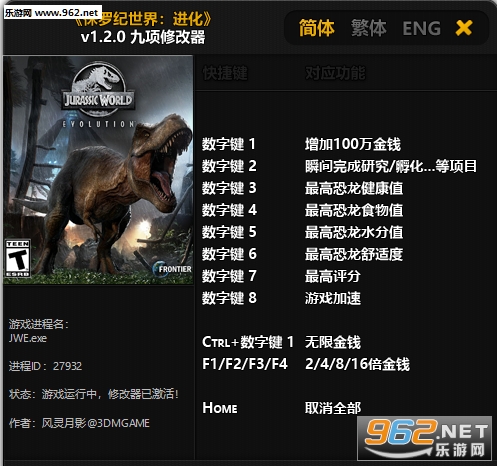
Task: Click the Jurassic World T-rex emblem
Action: tap(98, 88)
